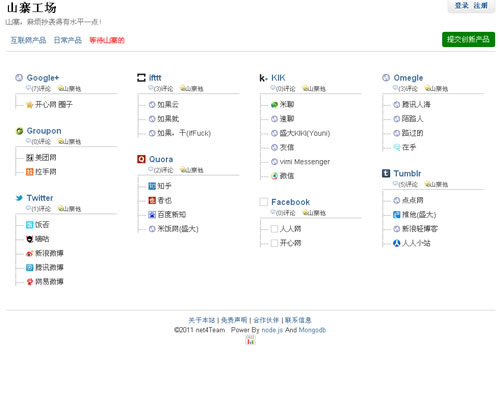Open the Tumblr product title
This screenshot has height=400, width=500.
point(407,173)
